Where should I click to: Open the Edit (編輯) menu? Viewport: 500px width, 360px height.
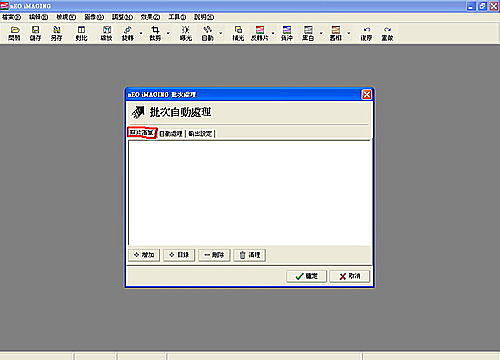click(39, 17)
